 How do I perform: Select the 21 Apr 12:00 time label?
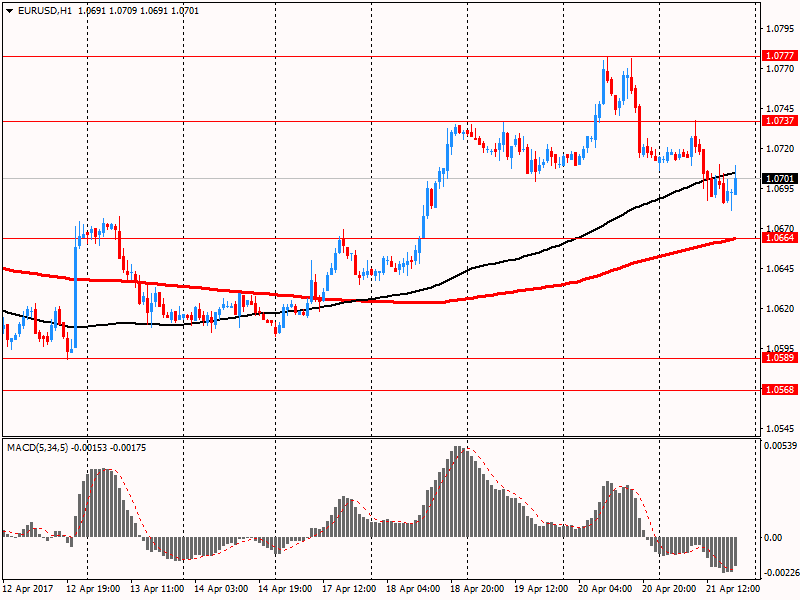(x=733, y=588)
